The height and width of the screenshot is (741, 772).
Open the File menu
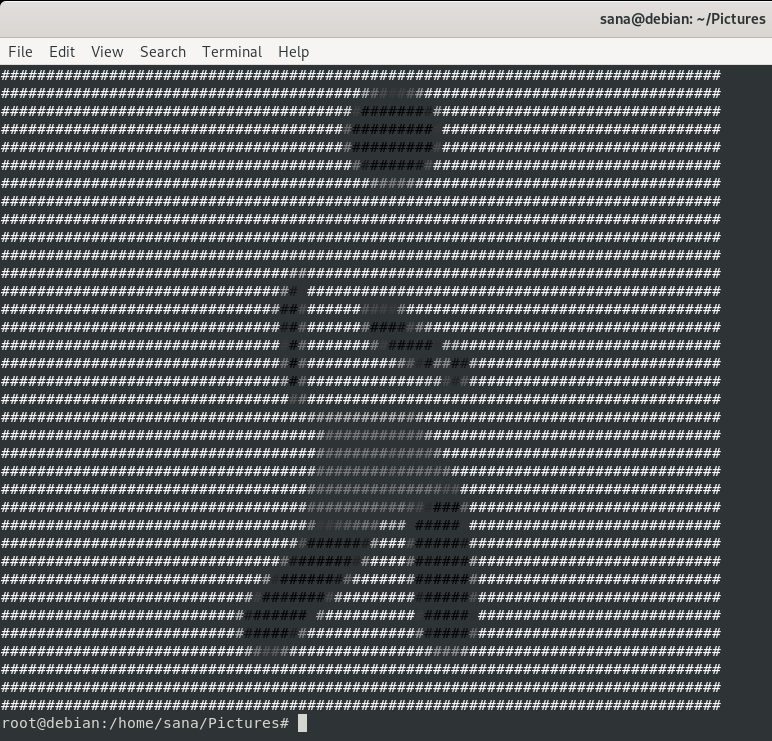coord(20,52)
